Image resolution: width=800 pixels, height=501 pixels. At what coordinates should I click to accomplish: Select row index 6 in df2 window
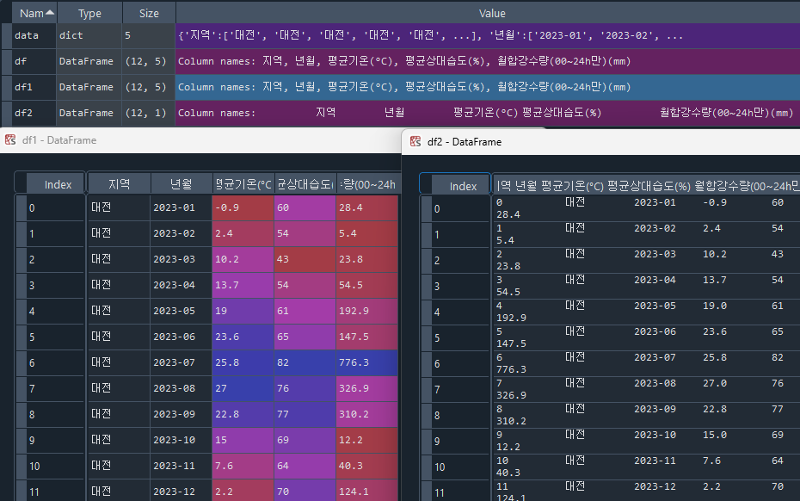coord(461,364)
